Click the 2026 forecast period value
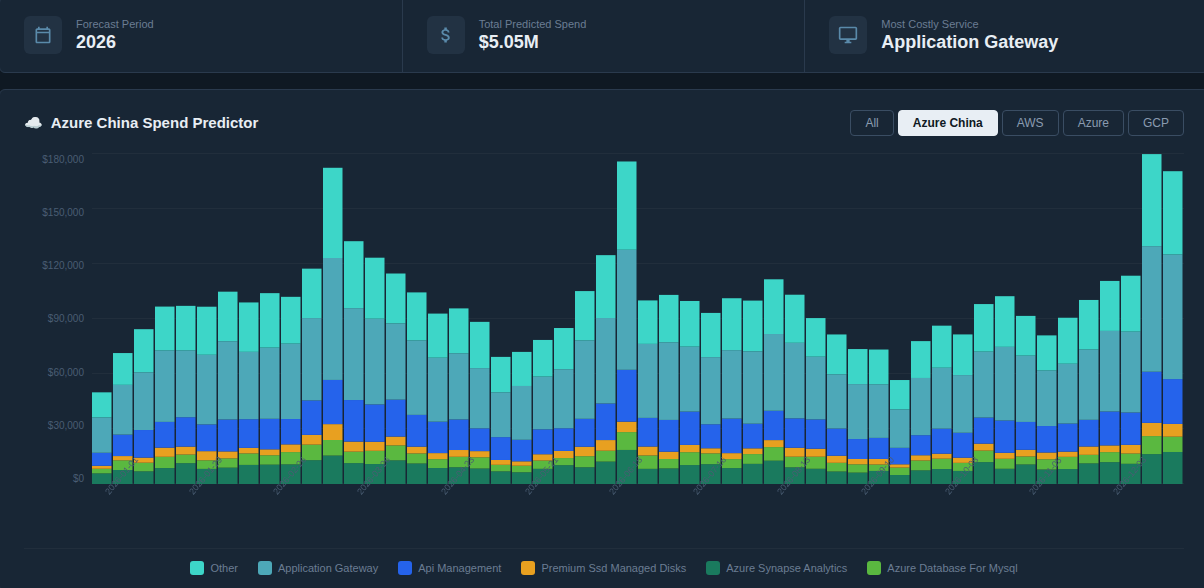 click(x=96, y=42)
